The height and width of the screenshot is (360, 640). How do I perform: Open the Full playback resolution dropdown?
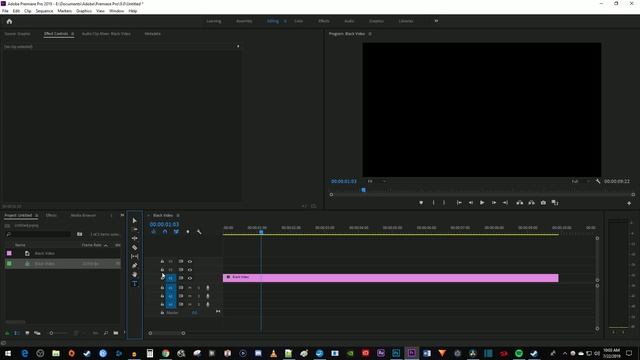(x=581, y=181)
